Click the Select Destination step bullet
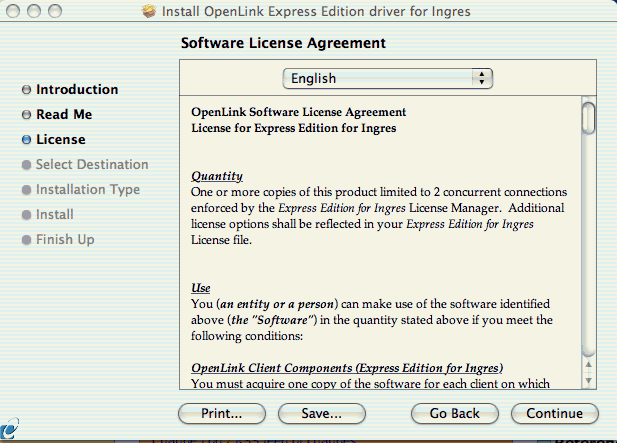The image size is (617, 443). (x=26, y=165)
